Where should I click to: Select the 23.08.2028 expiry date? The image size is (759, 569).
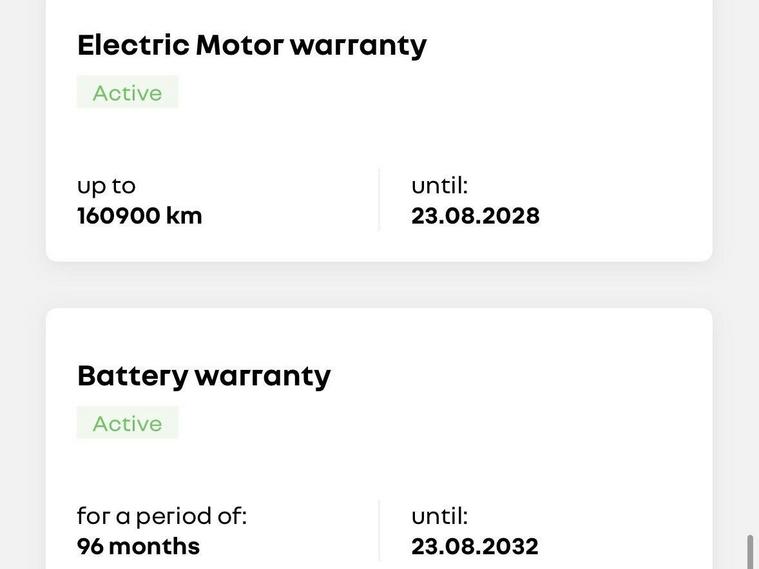[x=475, y=216]
